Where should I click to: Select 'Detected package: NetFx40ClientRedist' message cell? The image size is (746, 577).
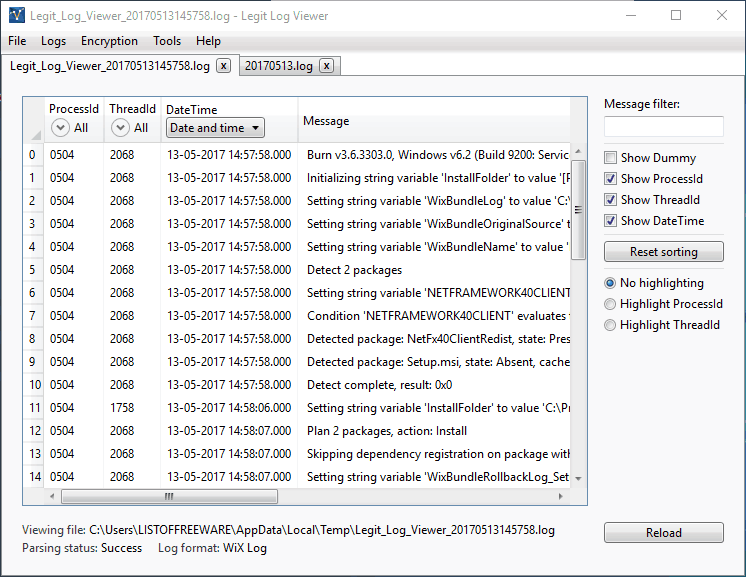tap(434, 339)
